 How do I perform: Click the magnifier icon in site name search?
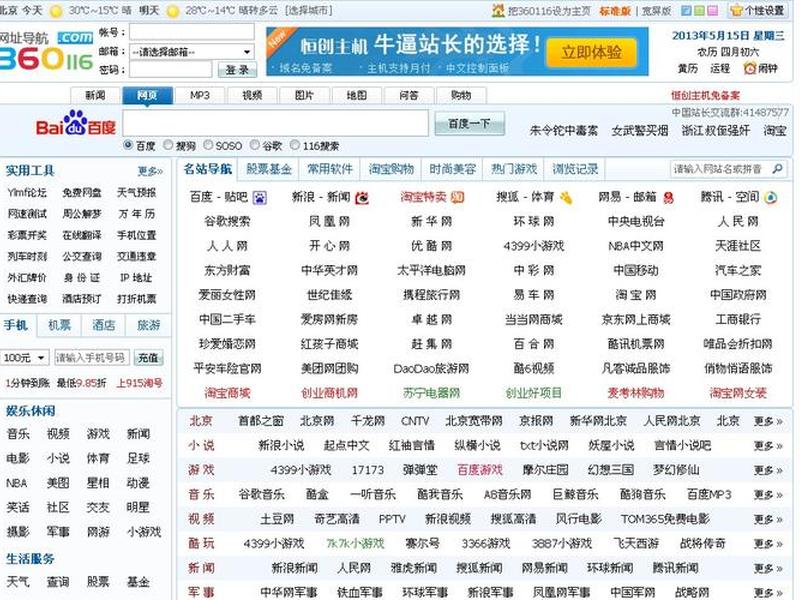click(x=778, y=169)
